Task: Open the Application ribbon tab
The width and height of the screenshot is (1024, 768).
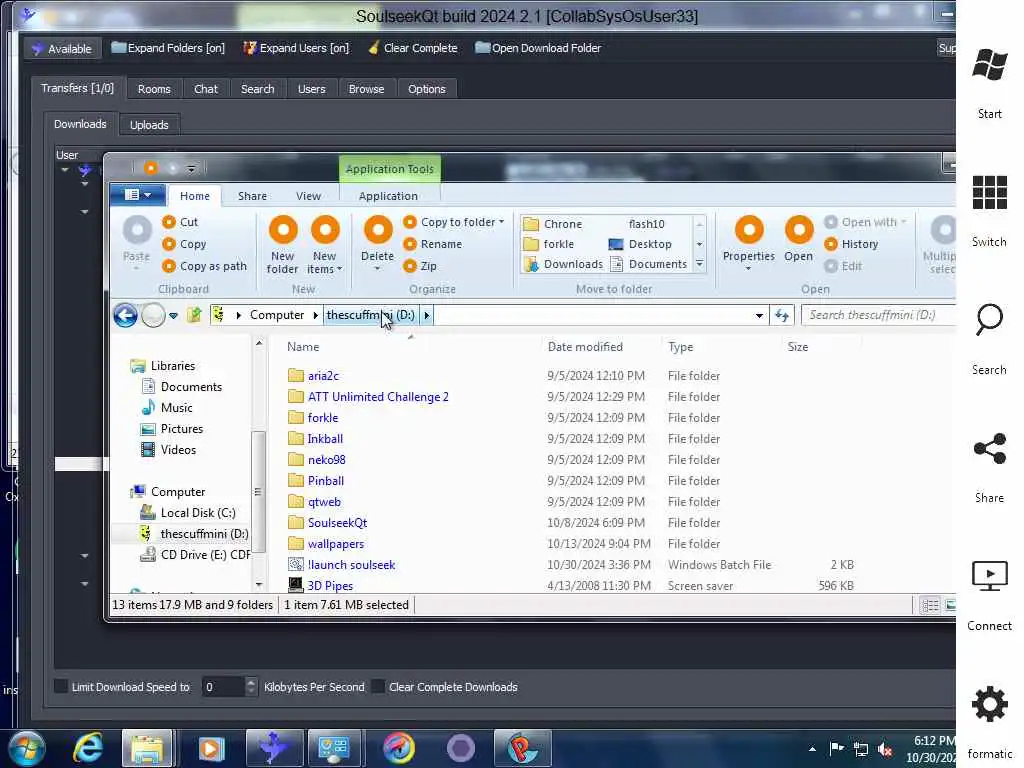Action: click(x=388, y=196)
